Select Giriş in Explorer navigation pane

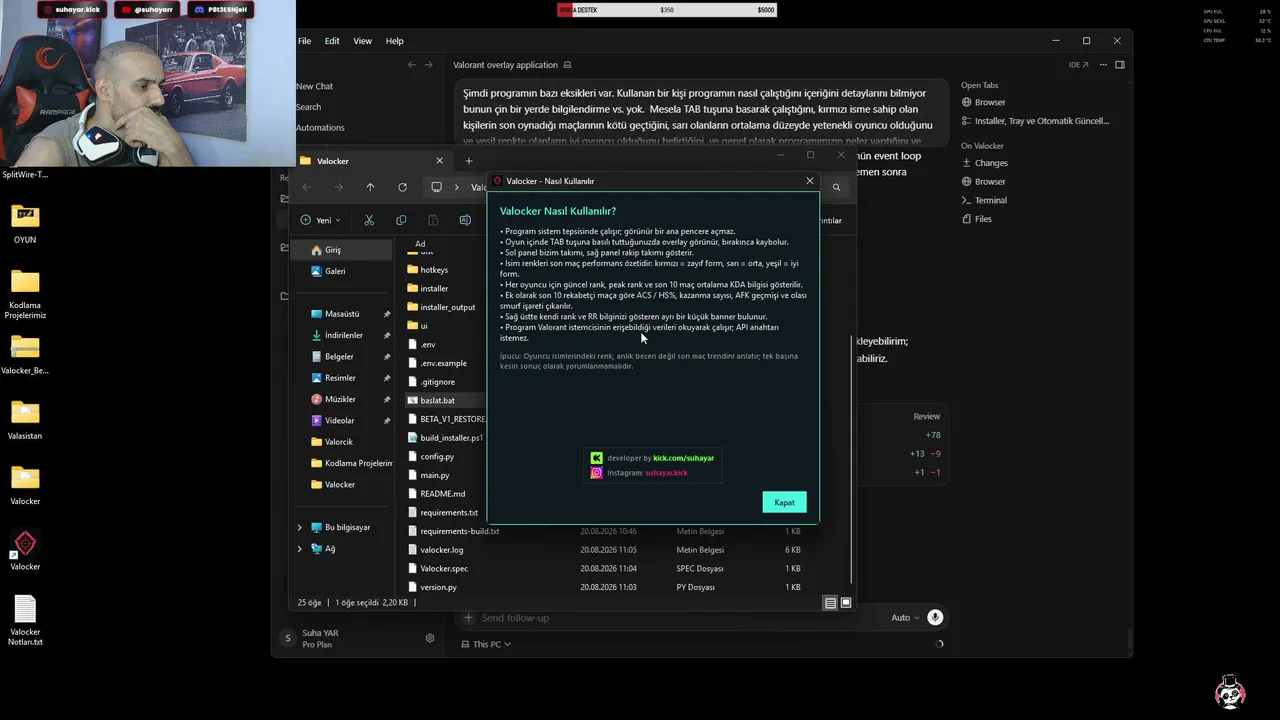[x=342, y=250]
